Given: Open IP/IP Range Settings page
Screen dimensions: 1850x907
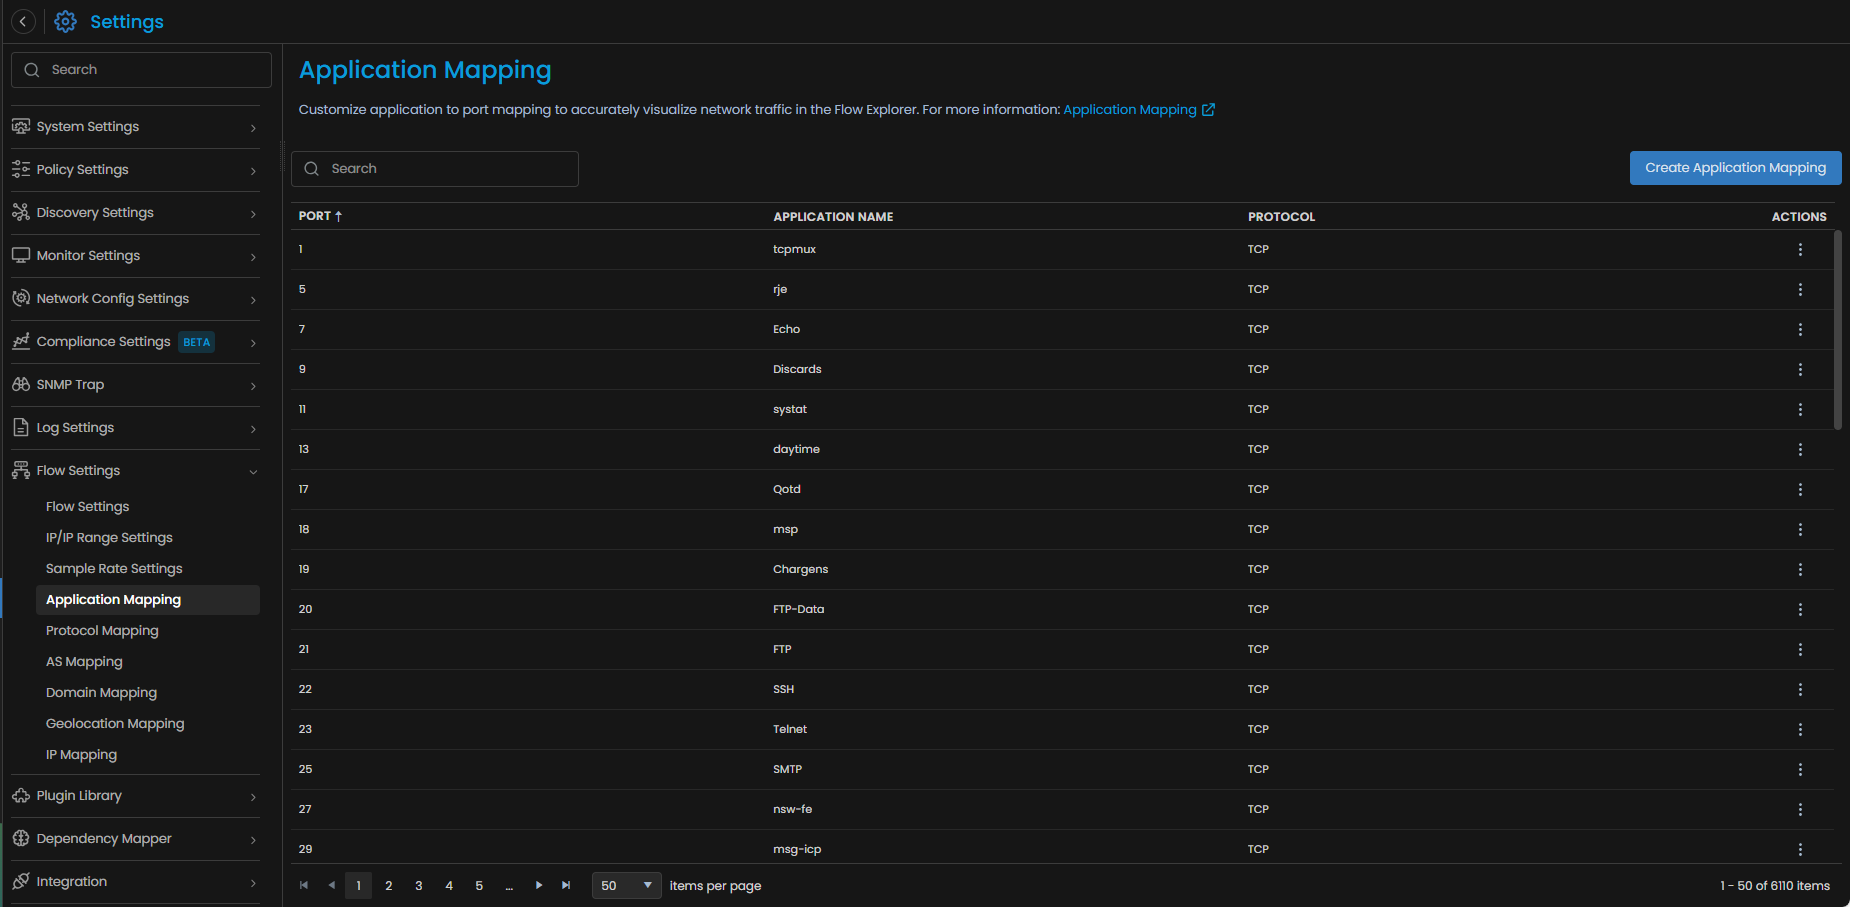Looking at the screenshot, I should coord(109,537).
